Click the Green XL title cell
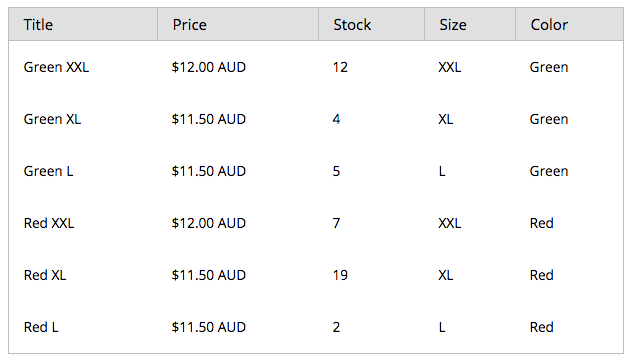The width and height of the screenshot is (631, 361). 52,119
